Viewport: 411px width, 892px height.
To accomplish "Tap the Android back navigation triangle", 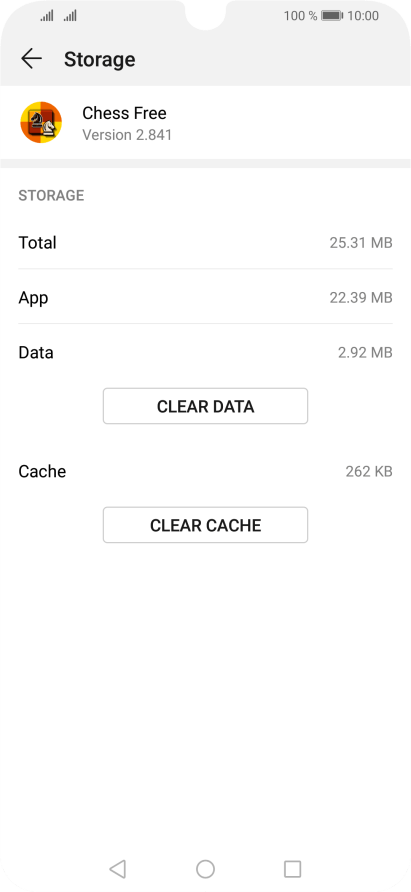I will pos(117,869).
